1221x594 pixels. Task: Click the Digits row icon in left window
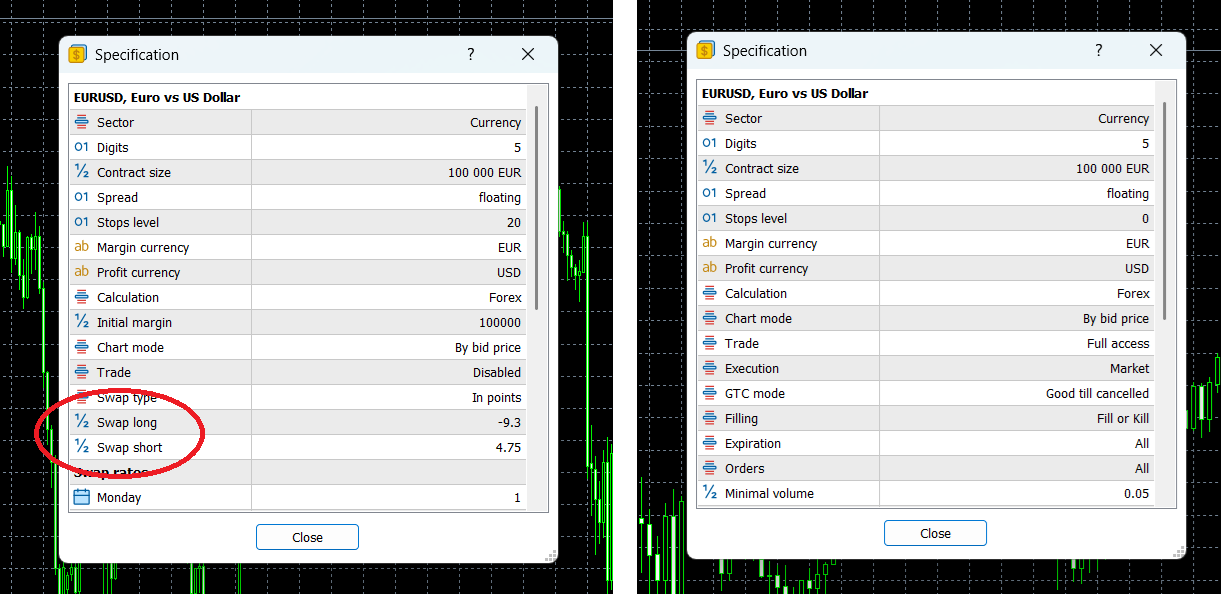pos(82,147)
